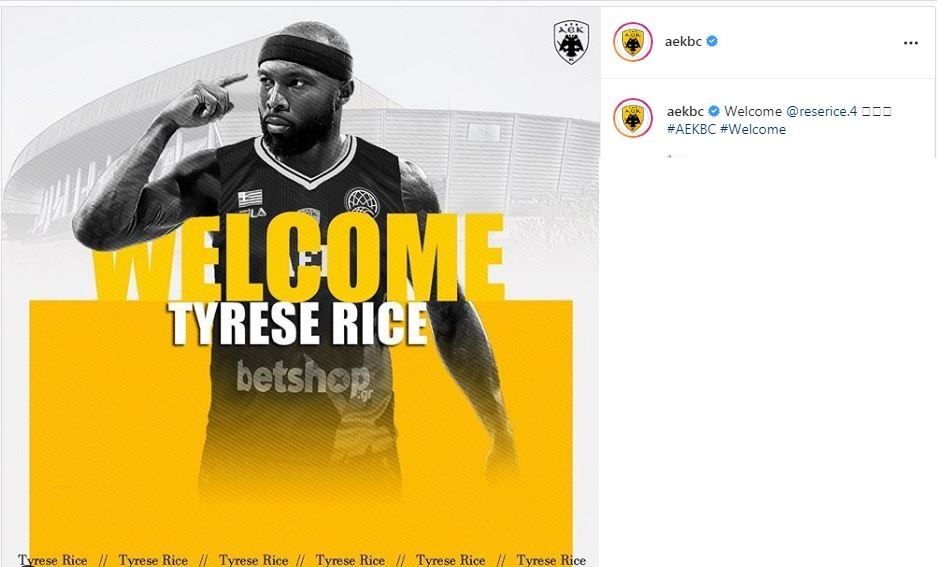Screen dimensions: 937x567
Task: Click the AEK shield logo on the poster
Action: 571,42
